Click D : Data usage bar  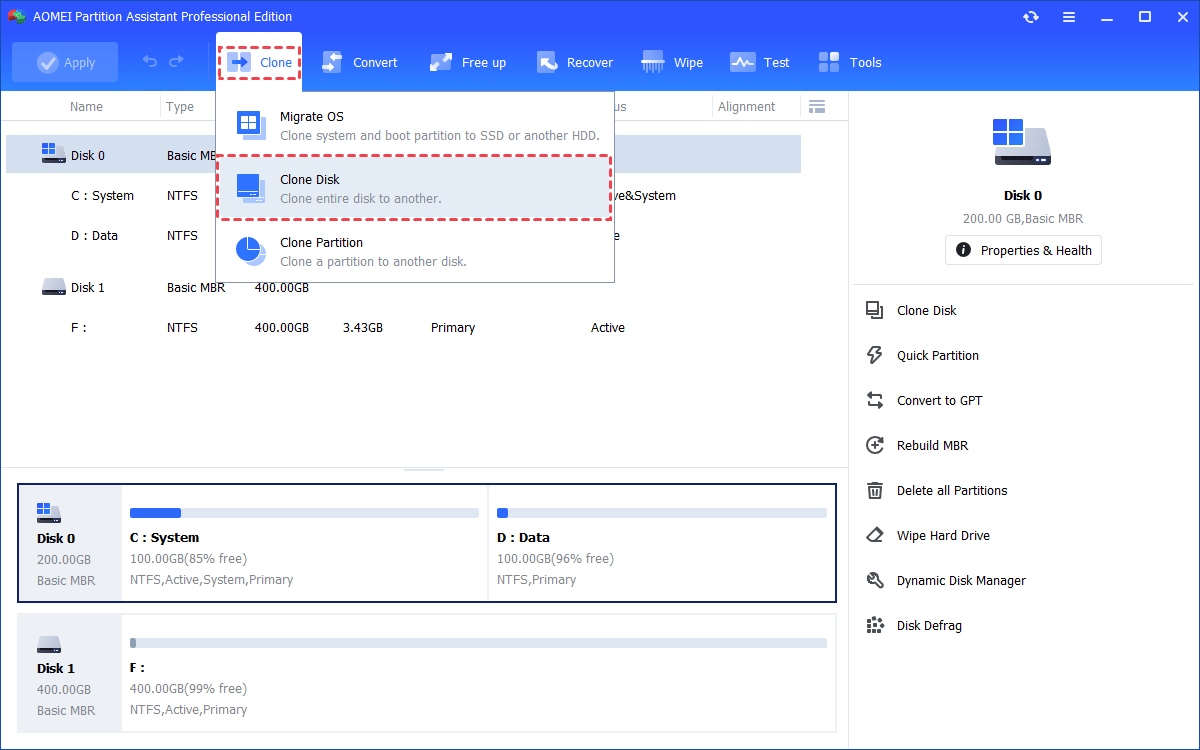click(x=662, y=513)
